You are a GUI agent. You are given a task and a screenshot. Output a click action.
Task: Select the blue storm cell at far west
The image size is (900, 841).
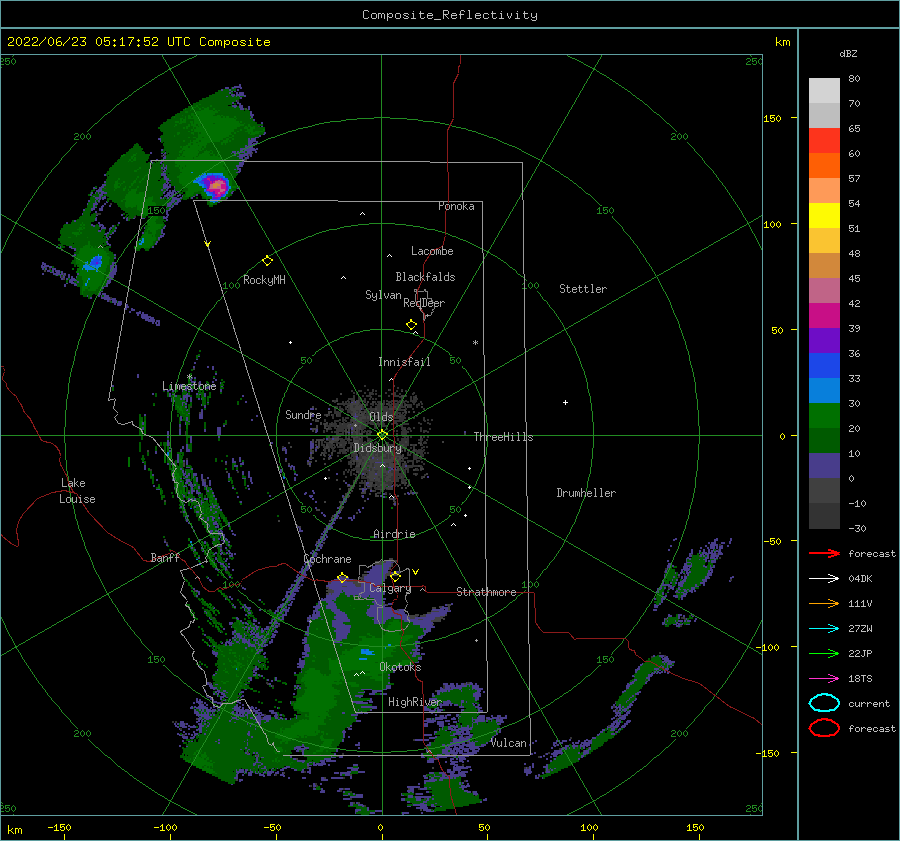coord(93,263)
